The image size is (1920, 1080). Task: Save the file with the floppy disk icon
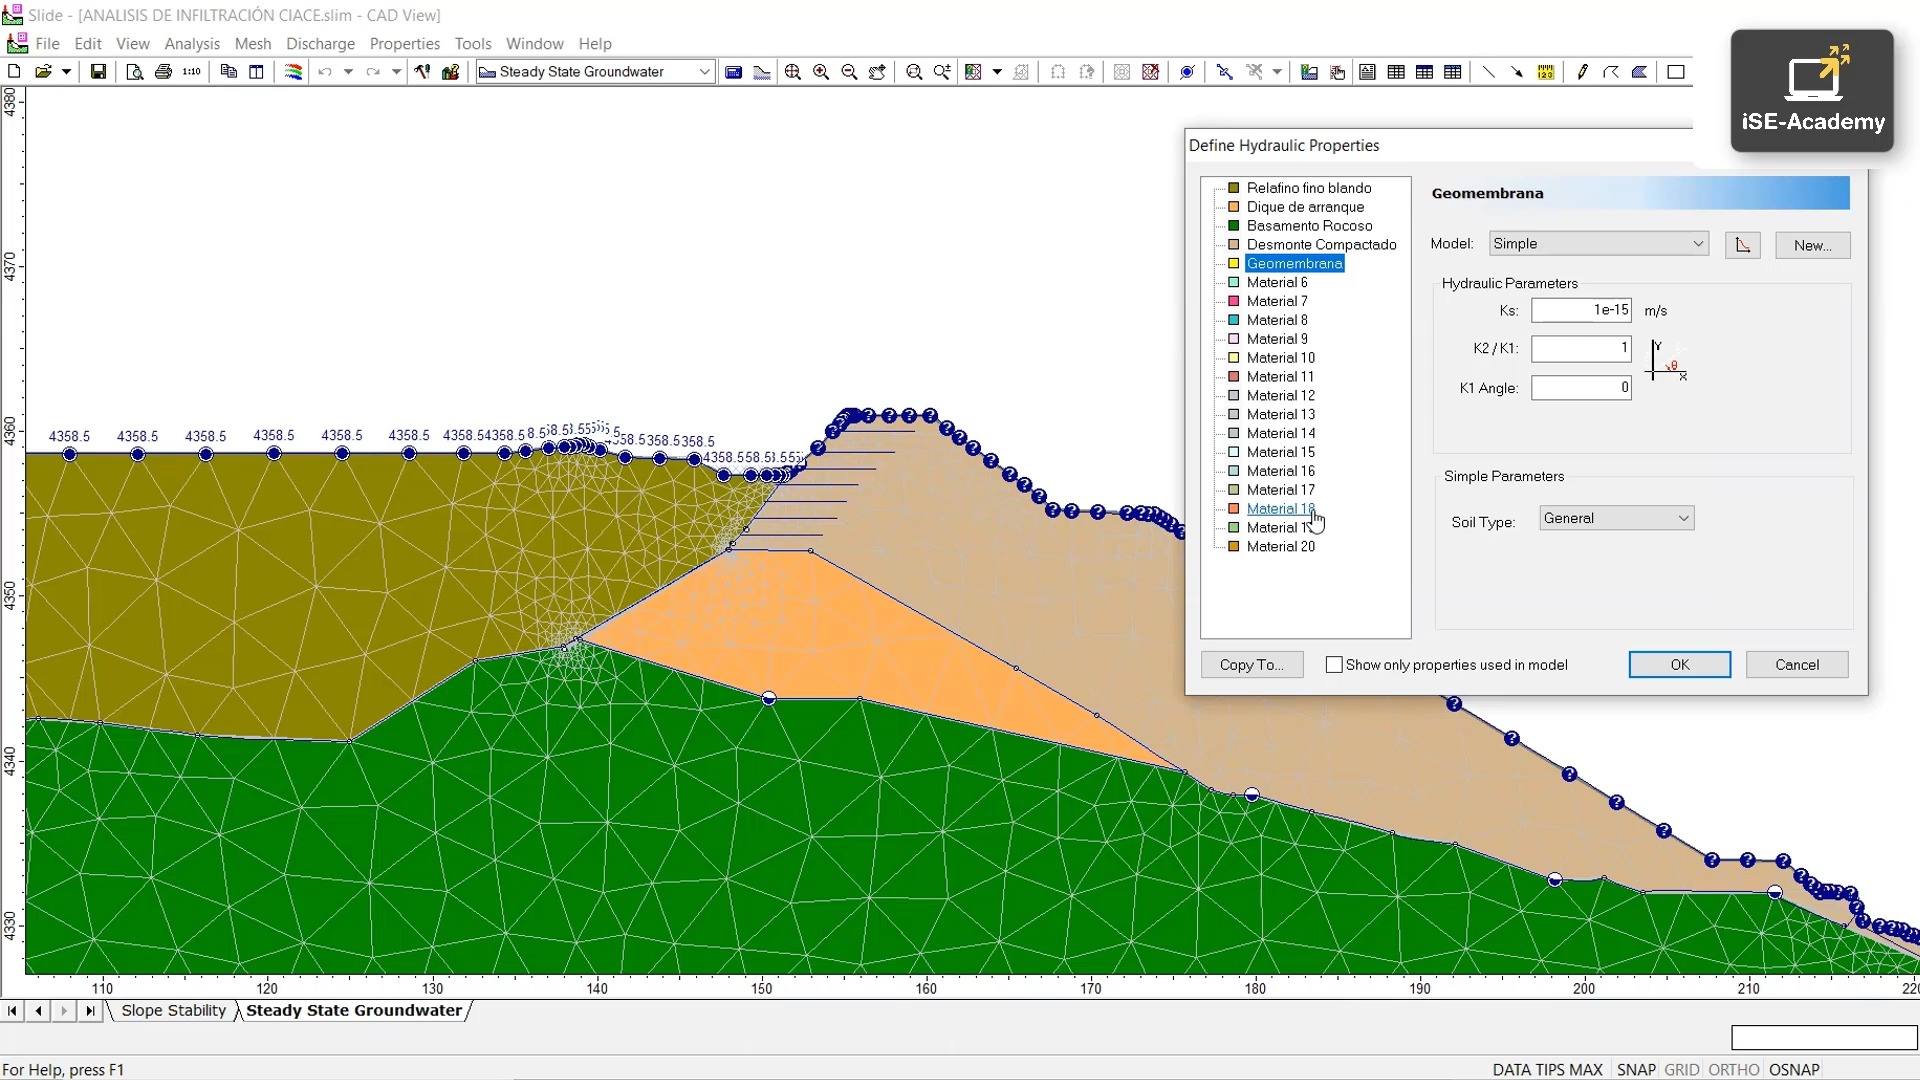pos(98,72)
